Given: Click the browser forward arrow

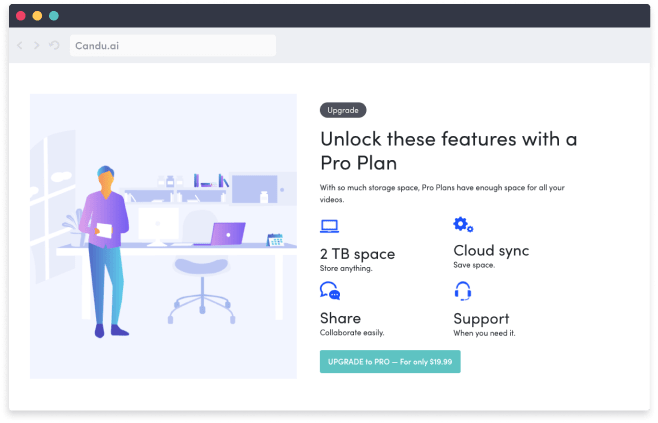Looking at the screenshot, I should [37, 45].
